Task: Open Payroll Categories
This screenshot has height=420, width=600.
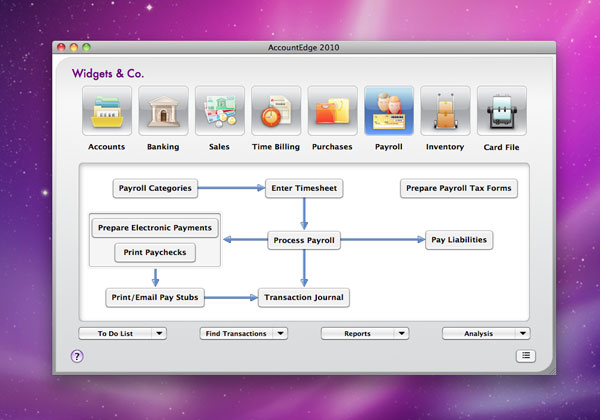Action: point(155,188)
